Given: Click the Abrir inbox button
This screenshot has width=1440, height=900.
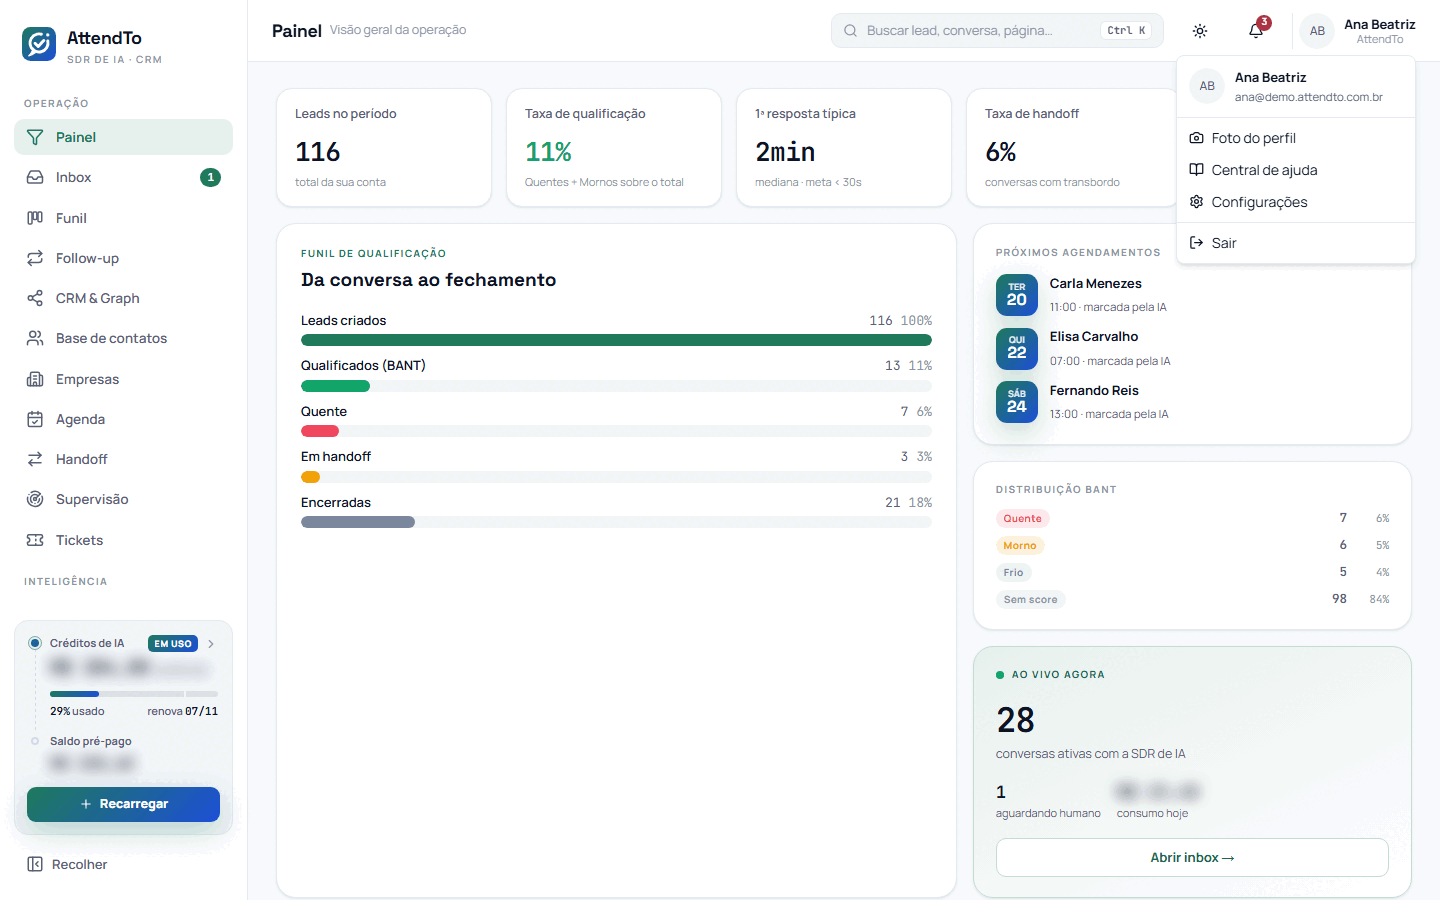Looking at the screenshot, I should (x=1192, y=857).
